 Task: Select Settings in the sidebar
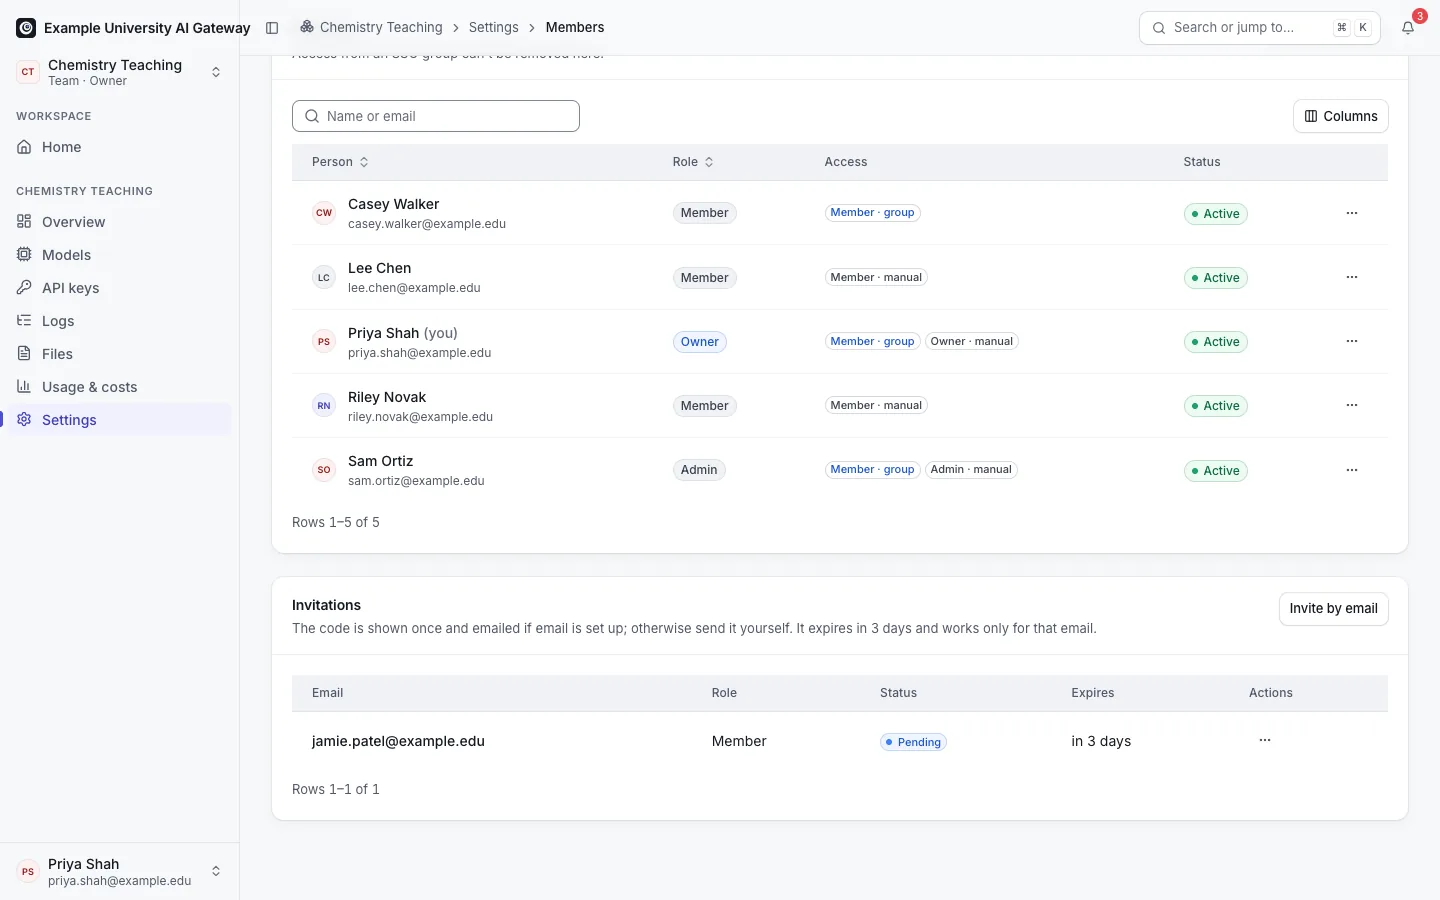[x=119, y=420]
